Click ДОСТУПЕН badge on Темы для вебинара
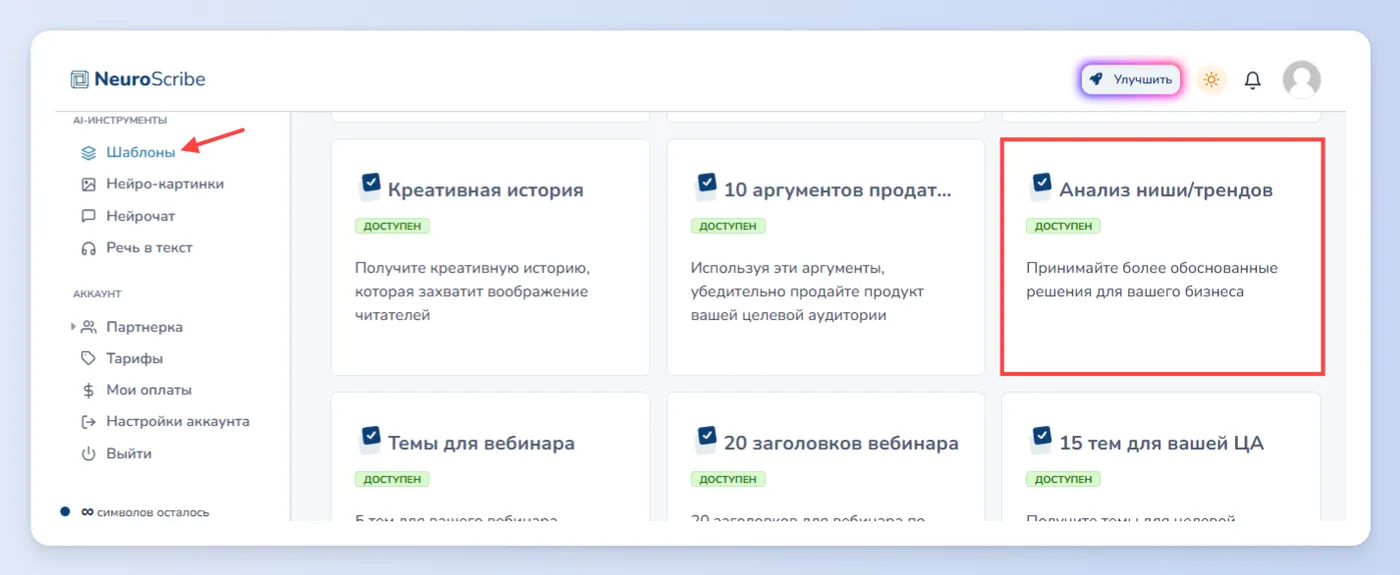The height and width of the screenshot is (575, 1400). point(392,479)
